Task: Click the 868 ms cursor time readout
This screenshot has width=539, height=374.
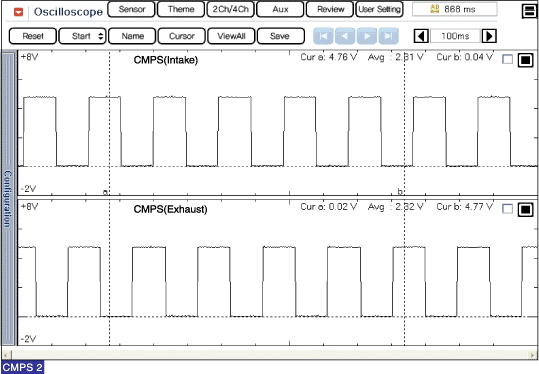Action: 454,9
